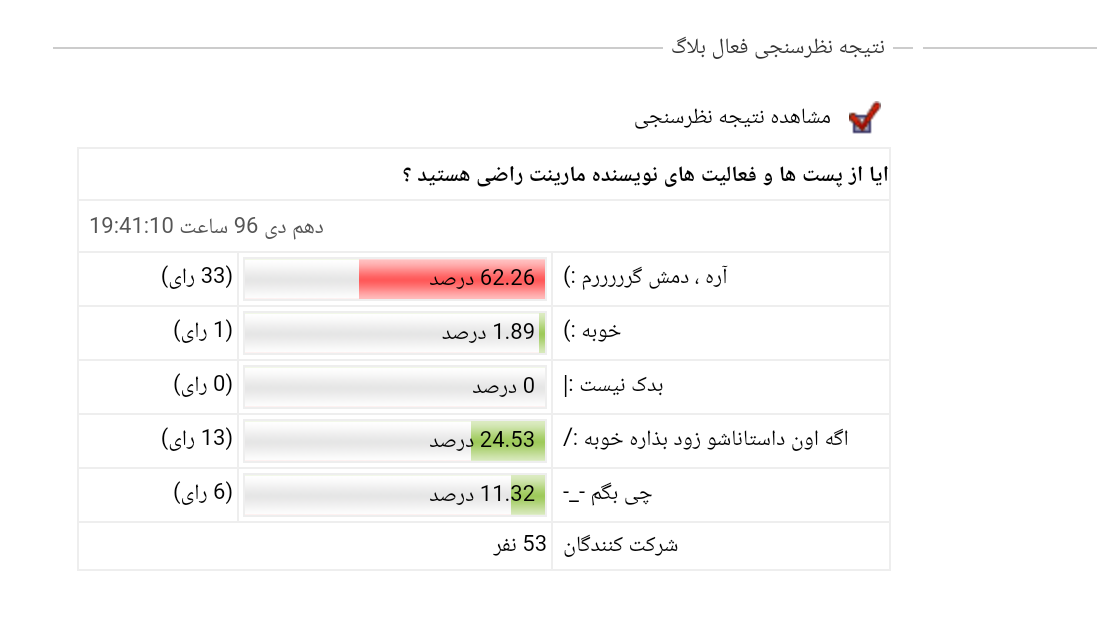Click the 0 percent result bar
This screenshot has height=636, width=1097.
tap(395, 387)
